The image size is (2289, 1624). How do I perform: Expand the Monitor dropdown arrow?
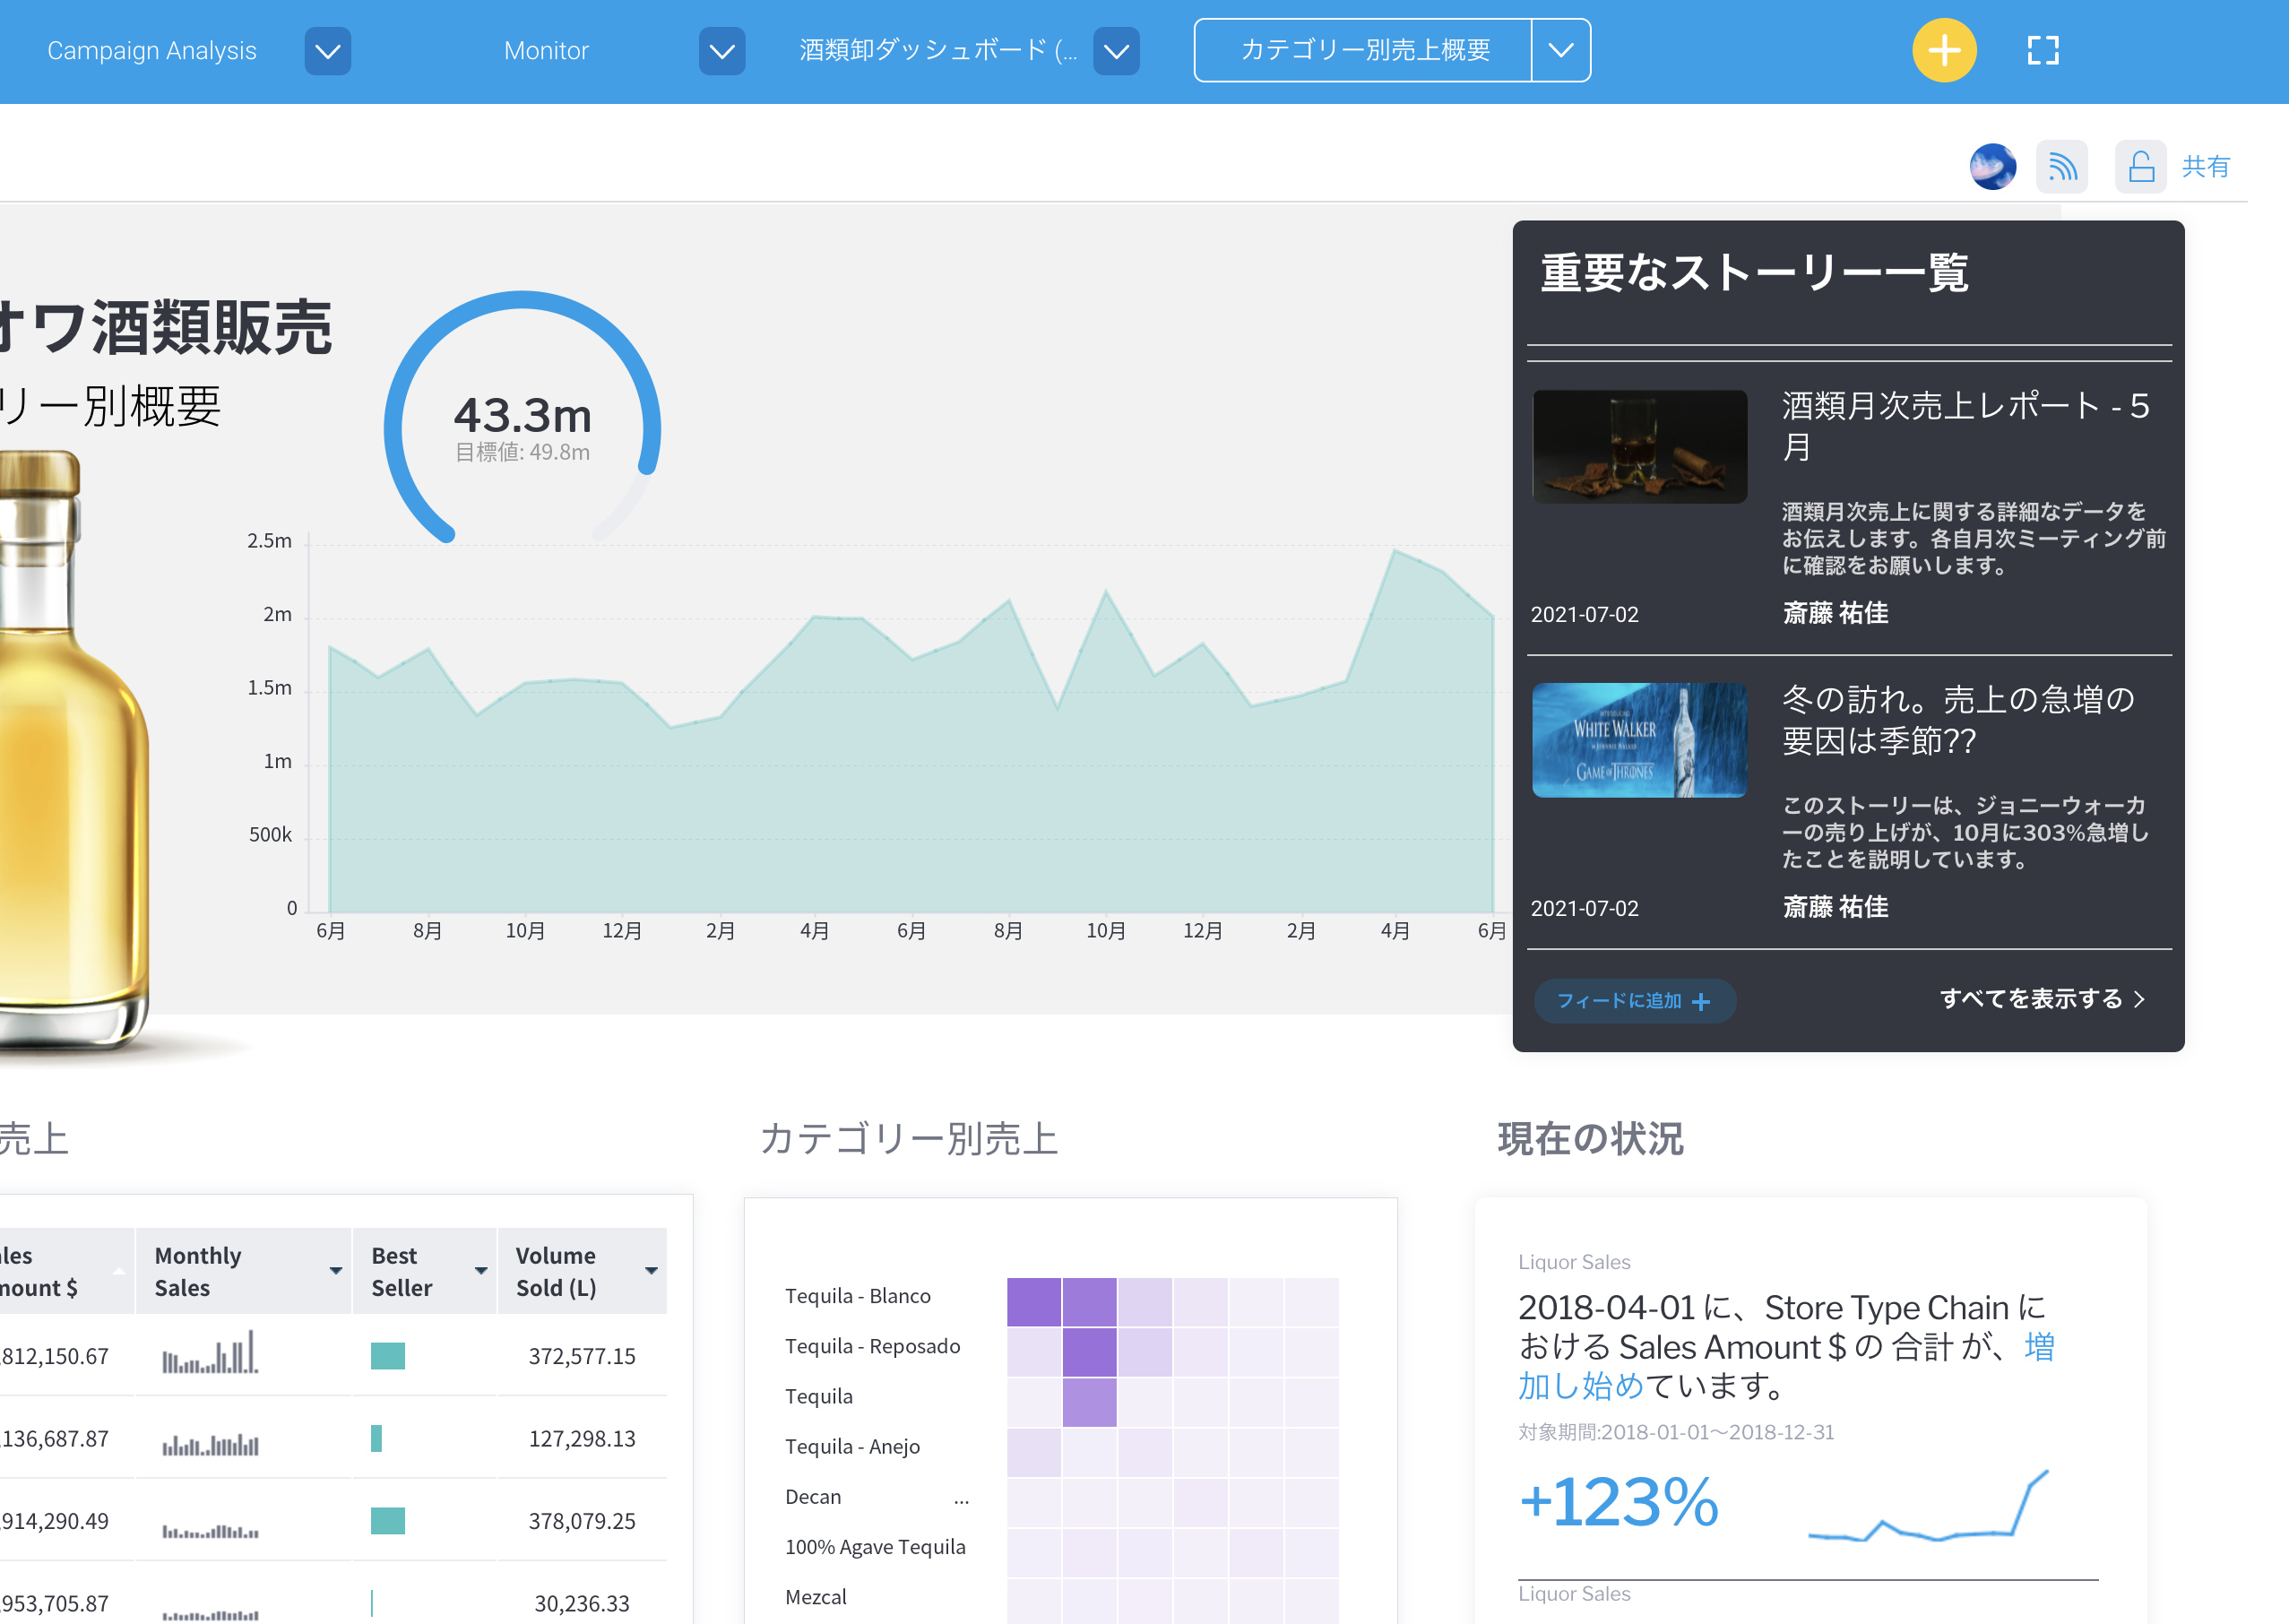point(721,51)
